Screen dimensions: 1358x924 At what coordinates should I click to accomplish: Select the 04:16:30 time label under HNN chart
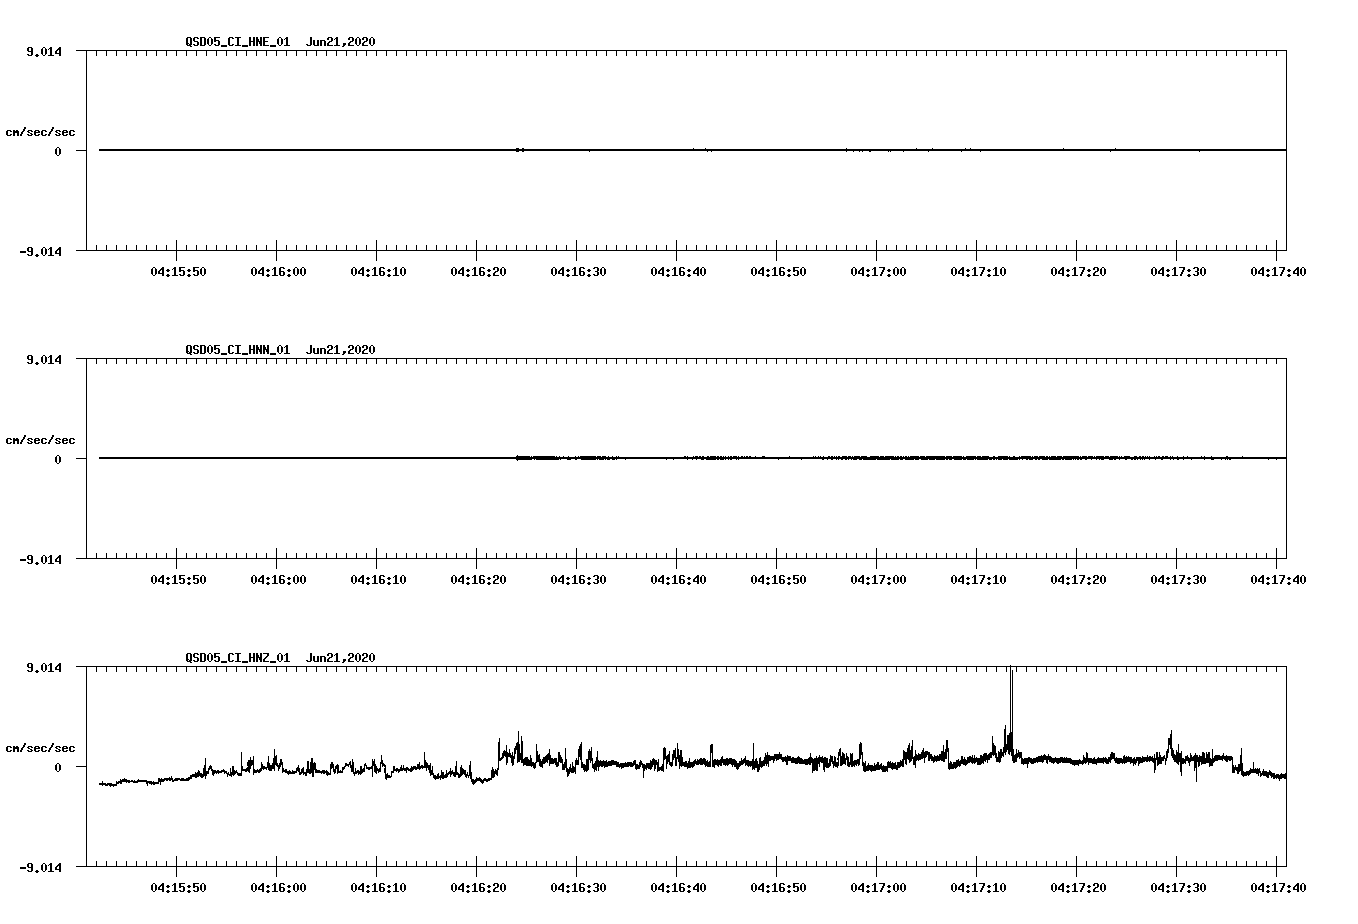(578, 579)
